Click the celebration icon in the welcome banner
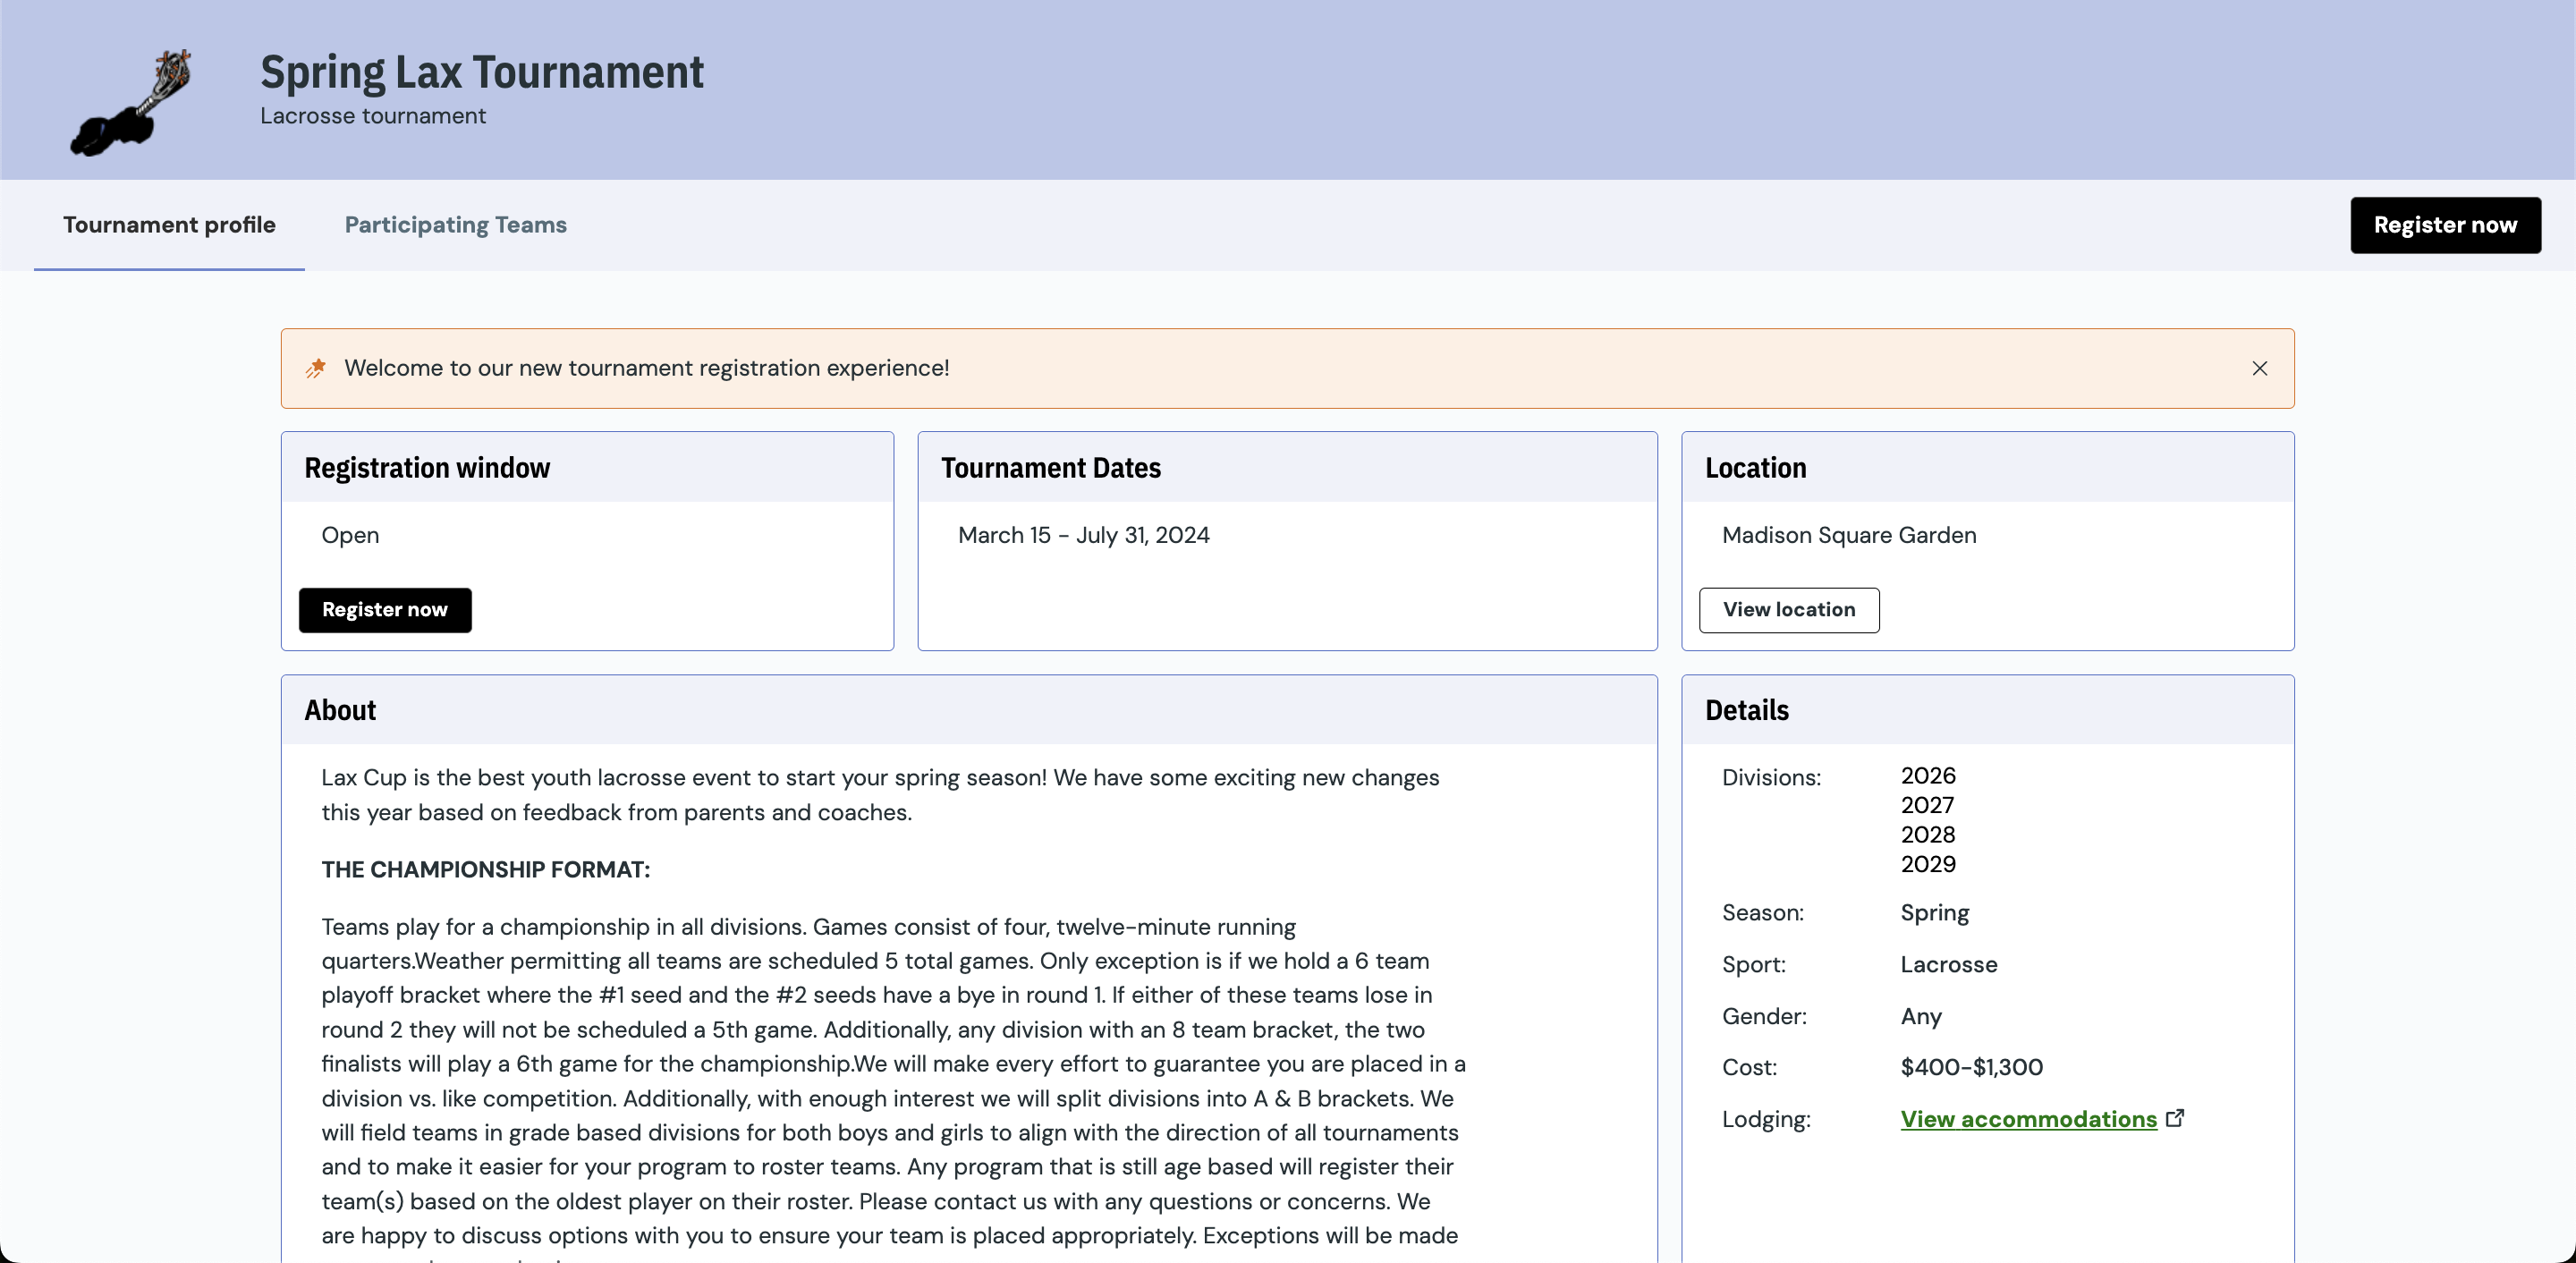Screen dimensions: 2576x1263 click(x=316, y=368)
